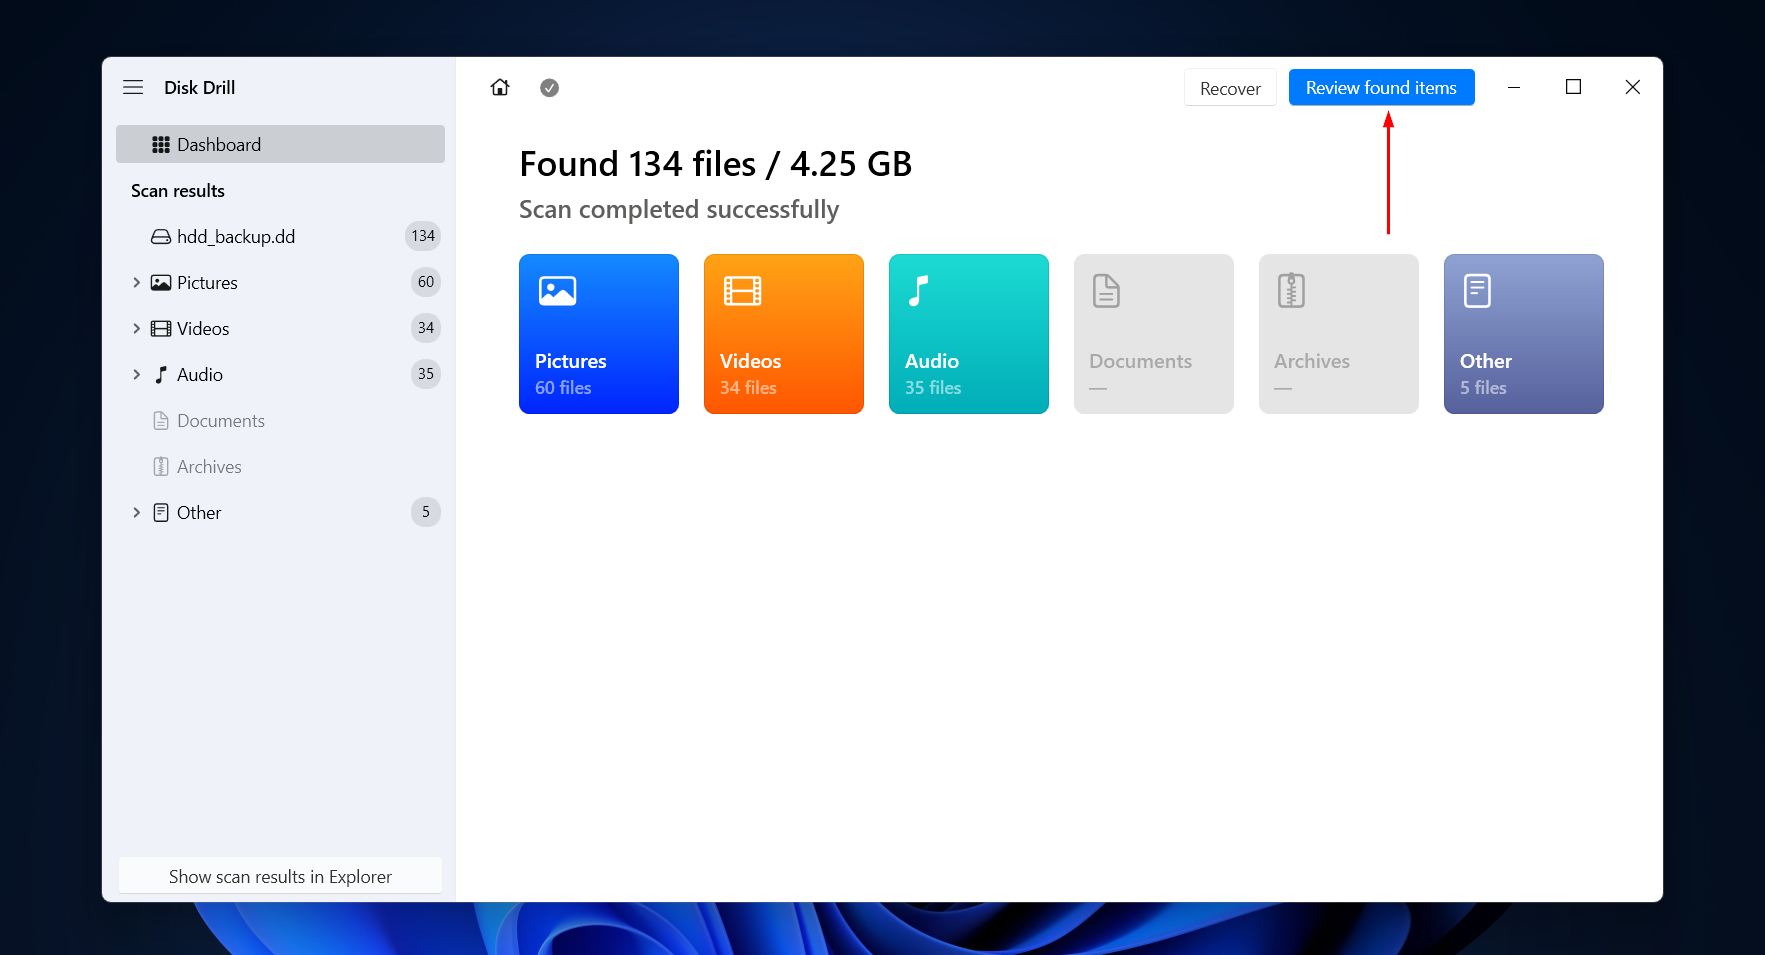
Task: Open the Other files category tile
Action: tap(1523, 334)
